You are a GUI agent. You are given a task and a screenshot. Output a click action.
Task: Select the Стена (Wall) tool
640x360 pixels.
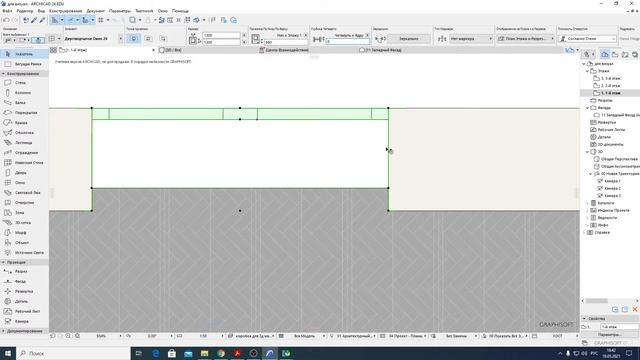(24, 82)
